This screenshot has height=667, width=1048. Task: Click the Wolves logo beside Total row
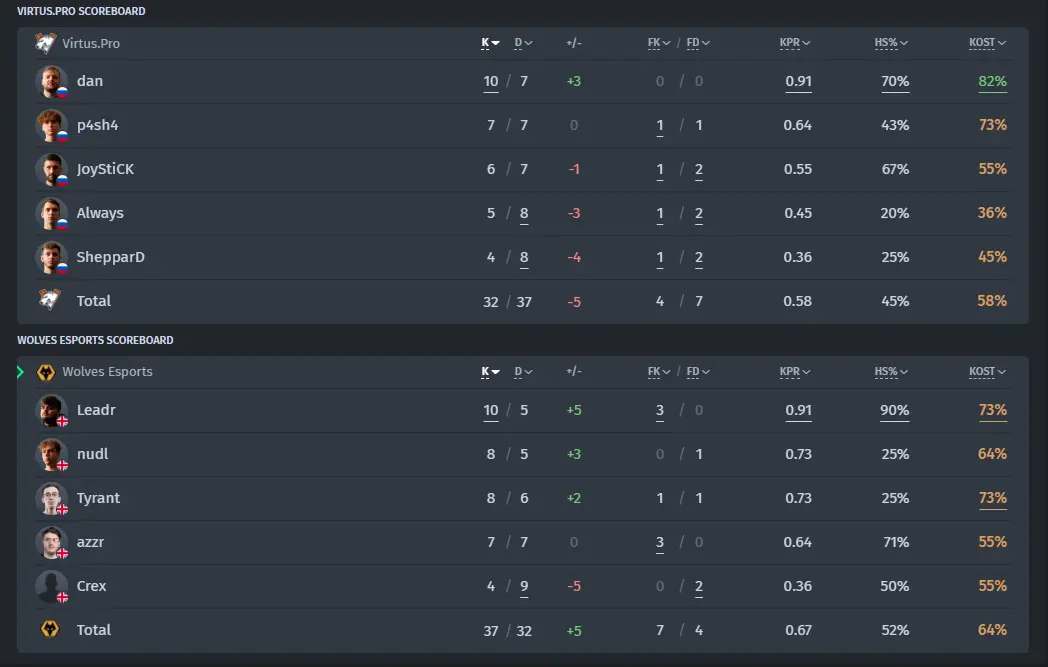click(x=49, y=629)
